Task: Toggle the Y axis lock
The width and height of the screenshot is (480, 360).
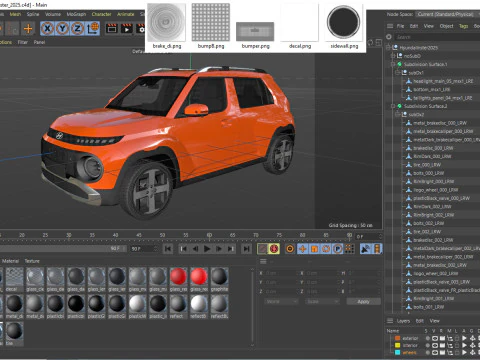Action: point(62,28)
